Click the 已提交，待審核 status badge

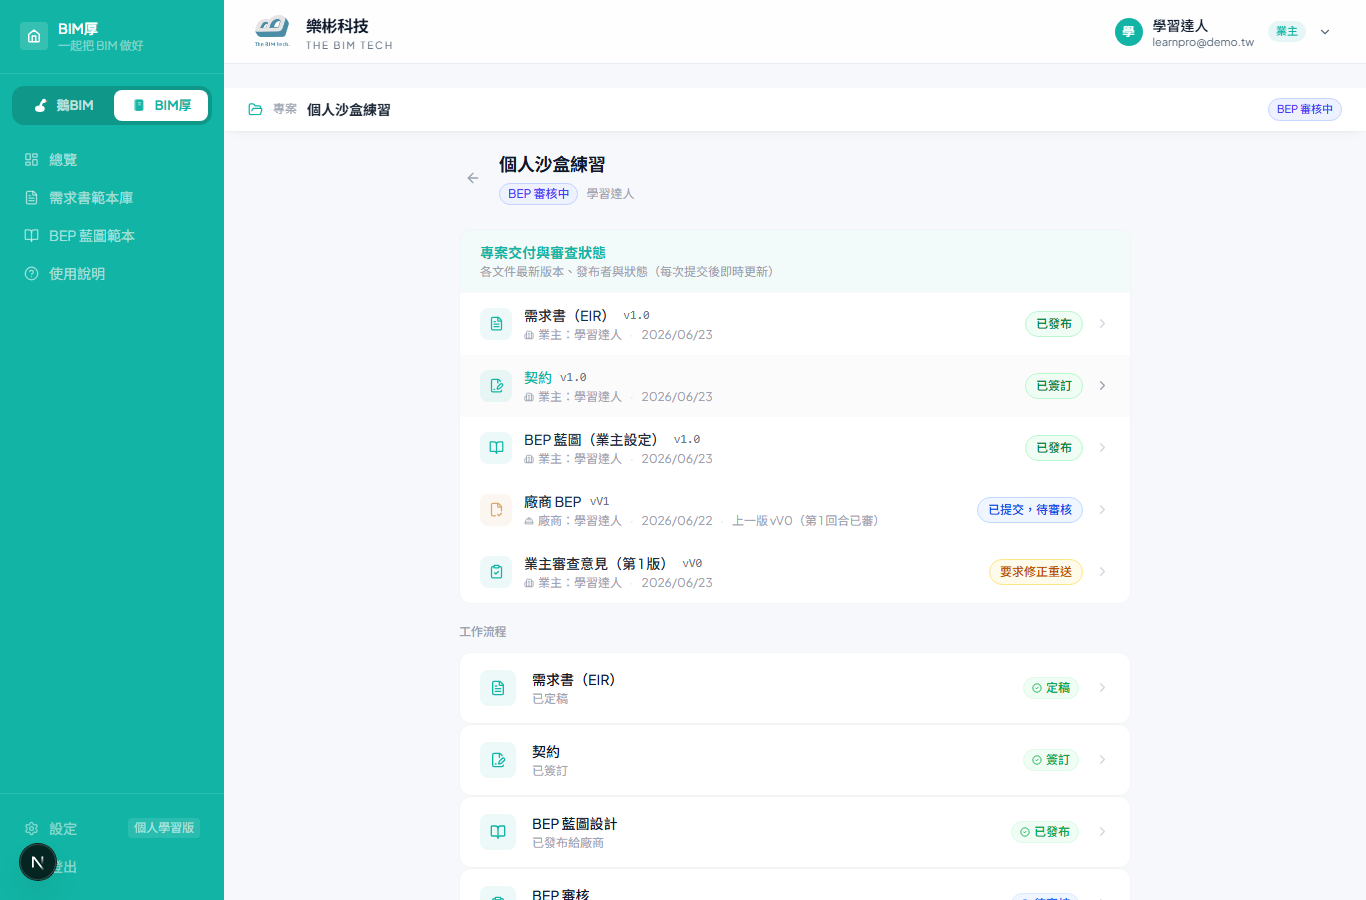[x=1030, y=510]
